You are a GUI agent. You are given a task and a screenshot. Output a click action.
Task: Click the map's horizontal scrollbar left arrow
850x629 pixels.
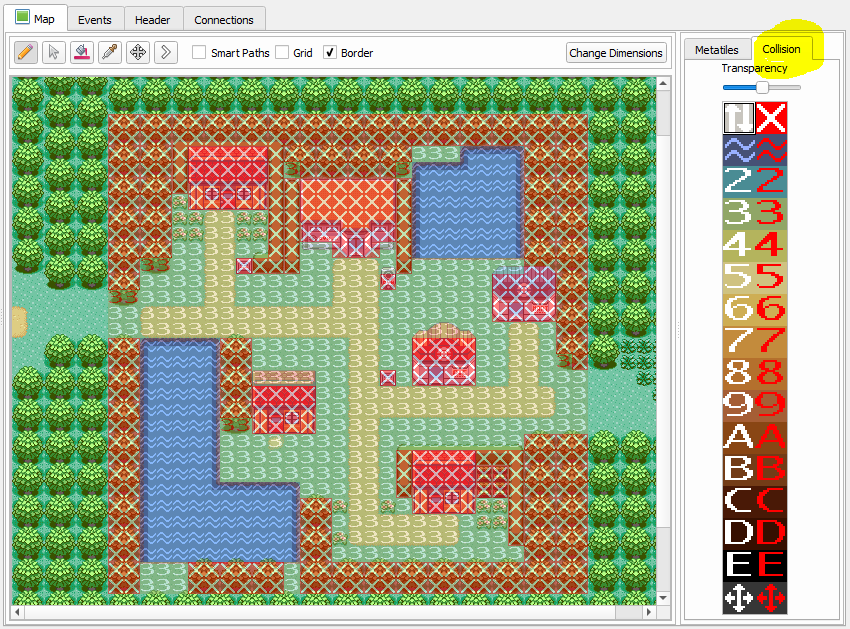pyautogui.click(x=17, y=612)
